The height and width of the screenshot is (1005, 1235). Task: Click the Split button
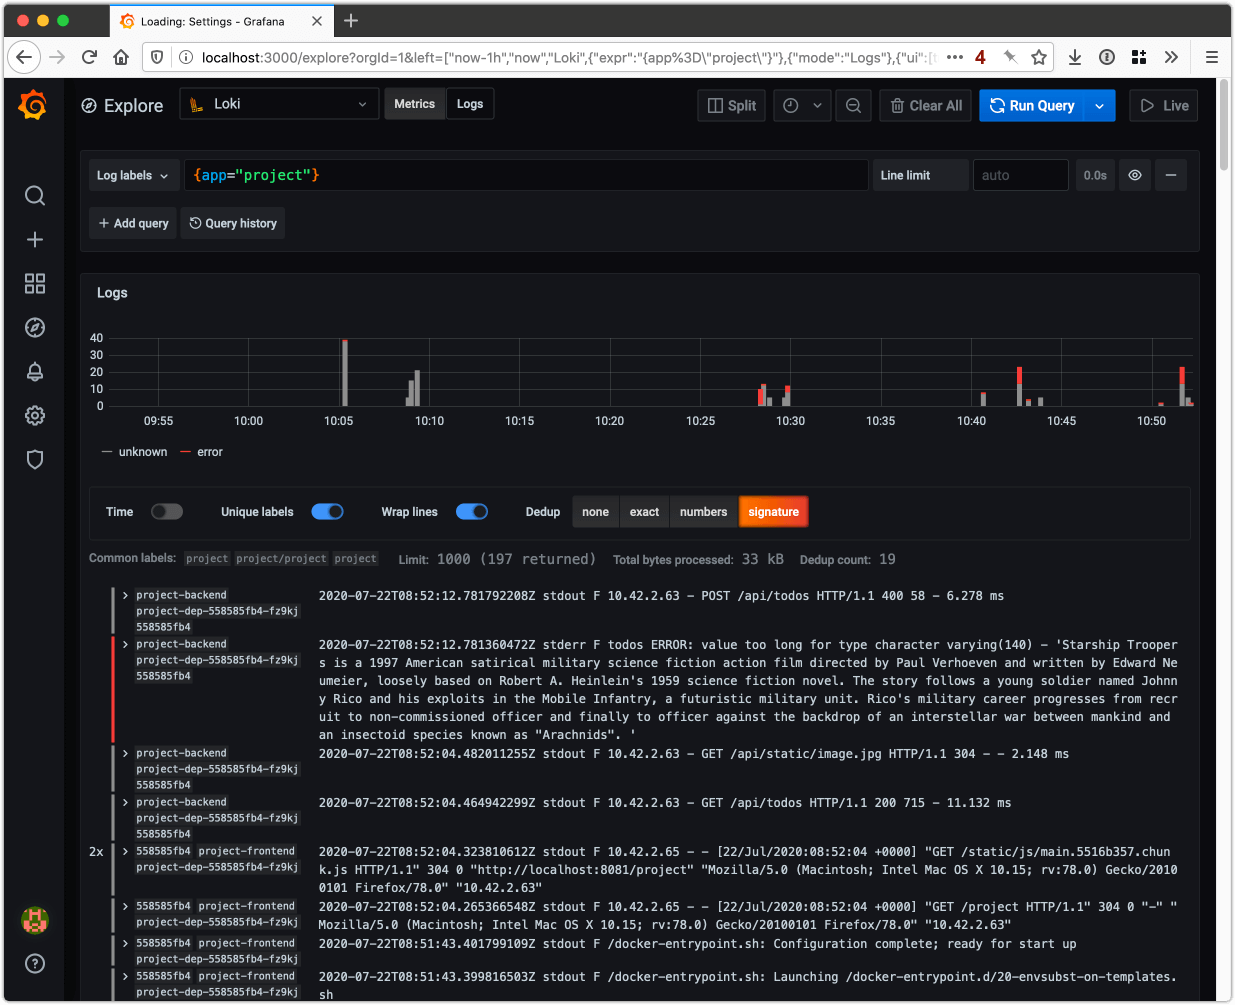[732, 106]
